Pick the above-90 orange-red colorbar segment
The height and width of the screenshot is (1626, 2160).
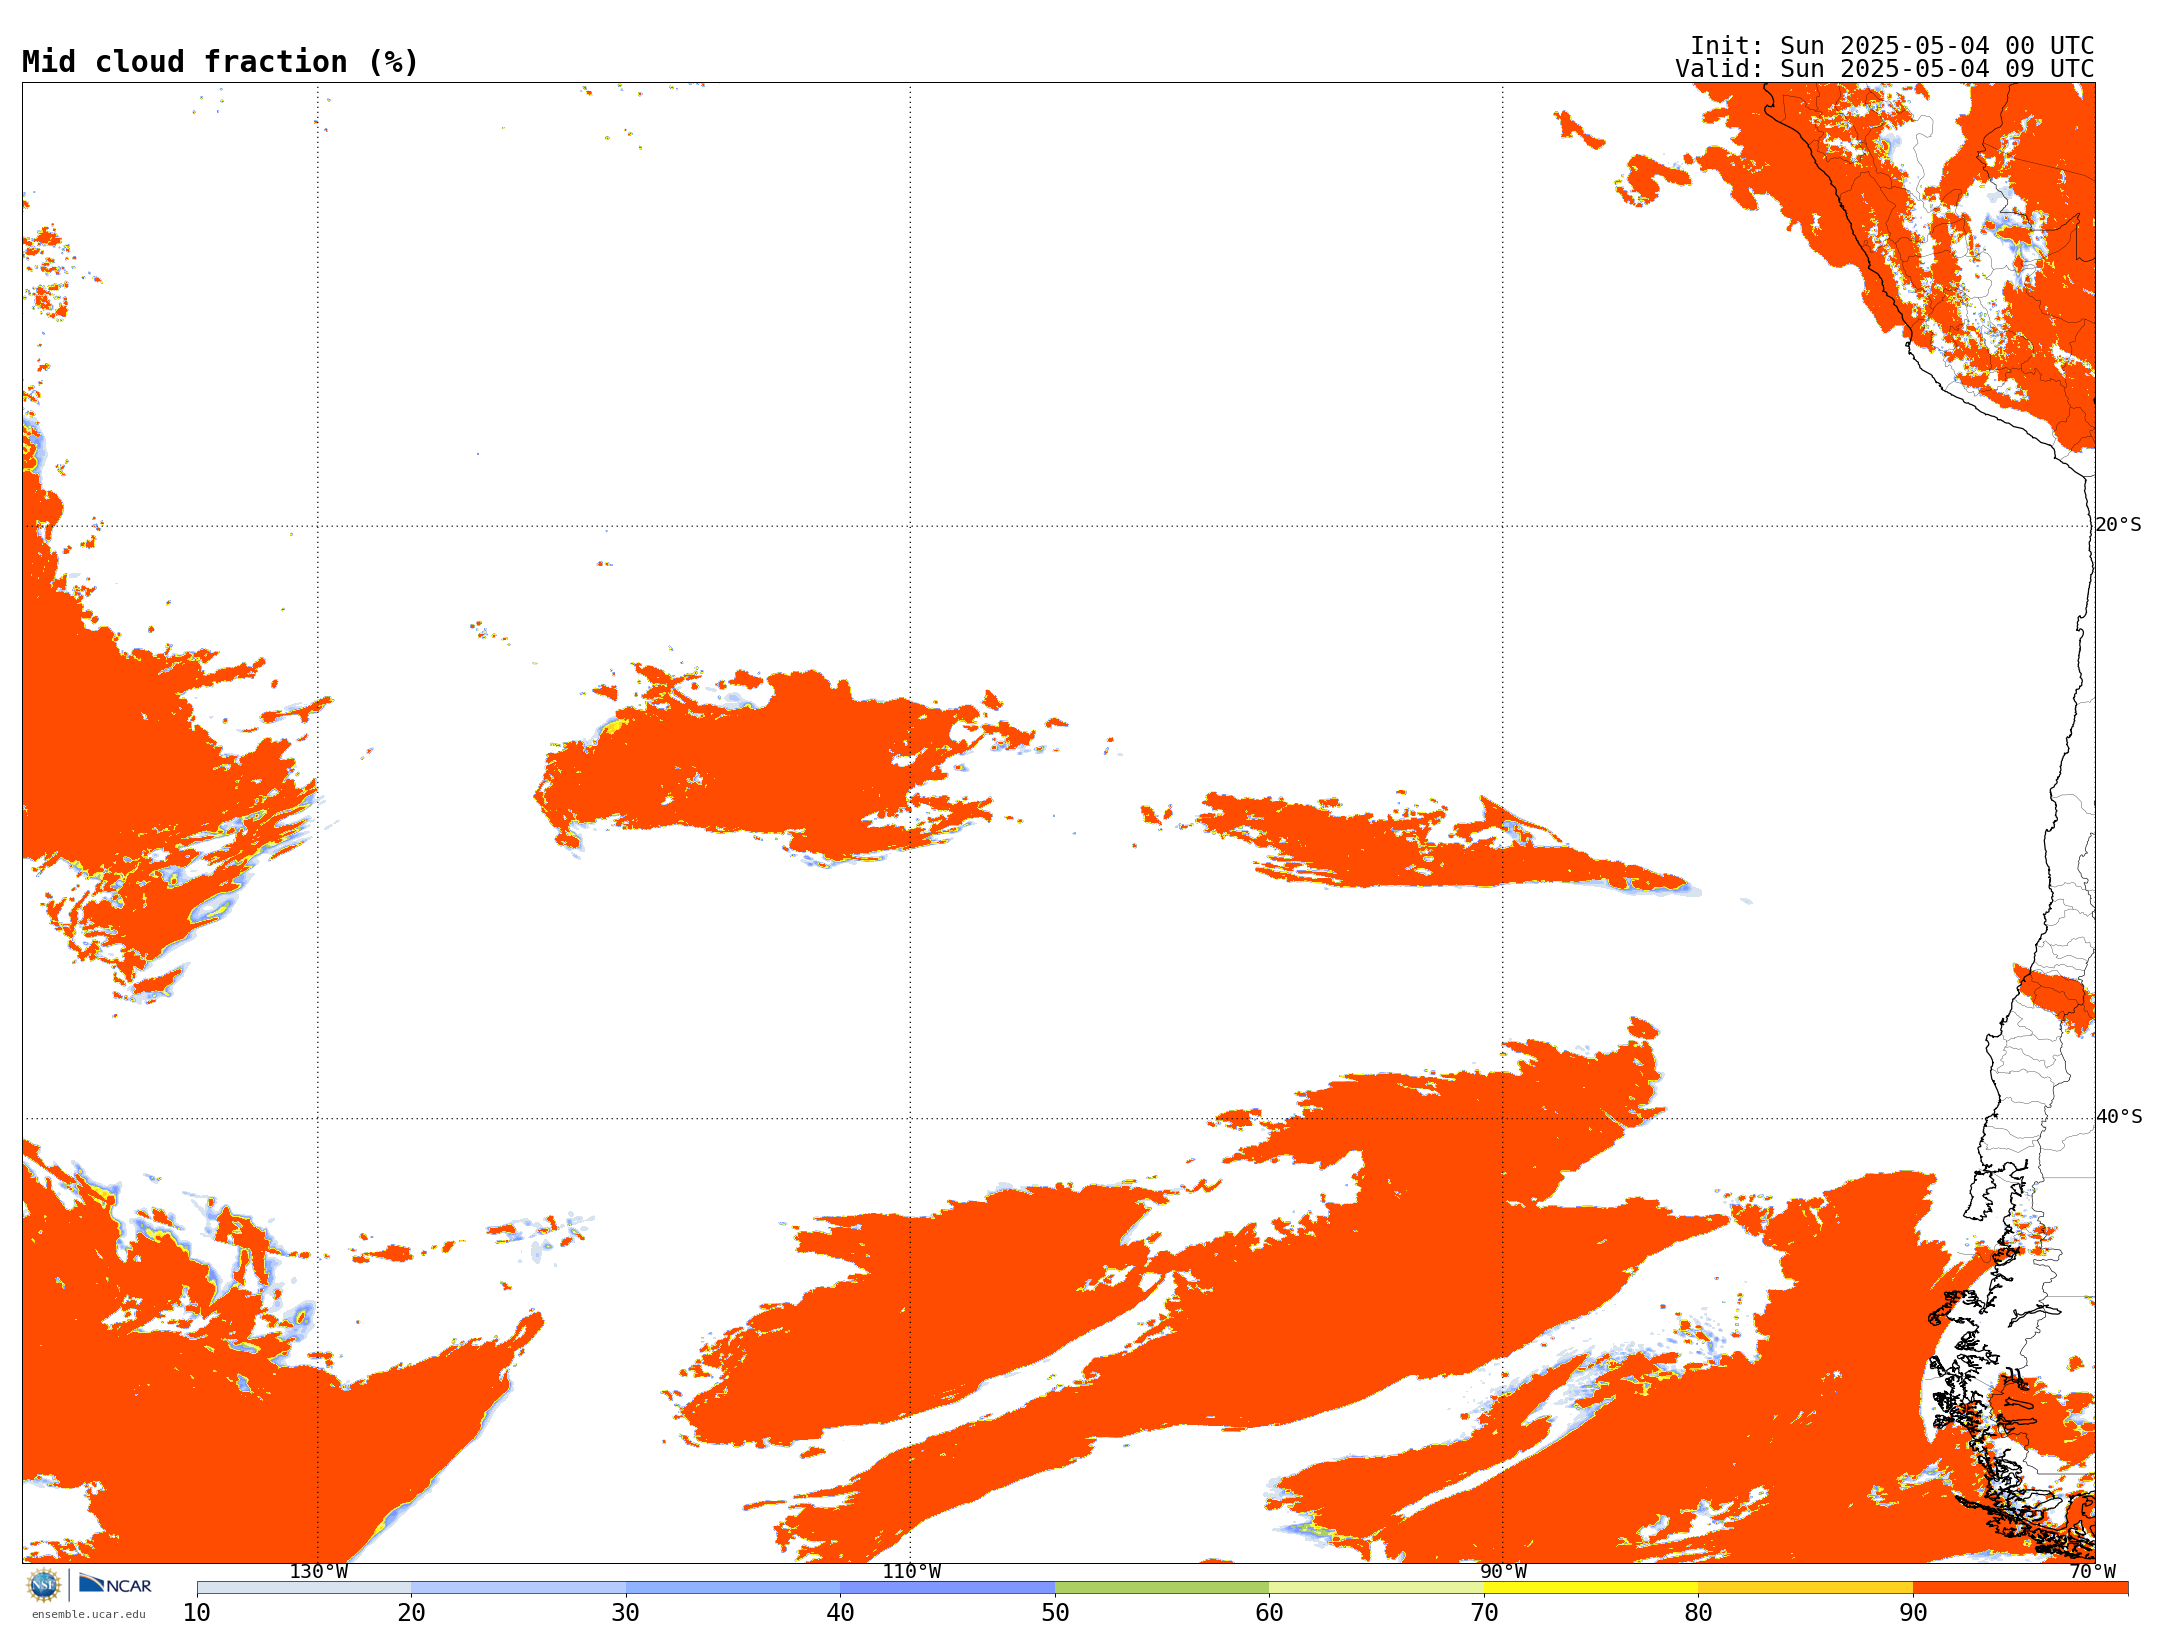tap(2020, 1588)
